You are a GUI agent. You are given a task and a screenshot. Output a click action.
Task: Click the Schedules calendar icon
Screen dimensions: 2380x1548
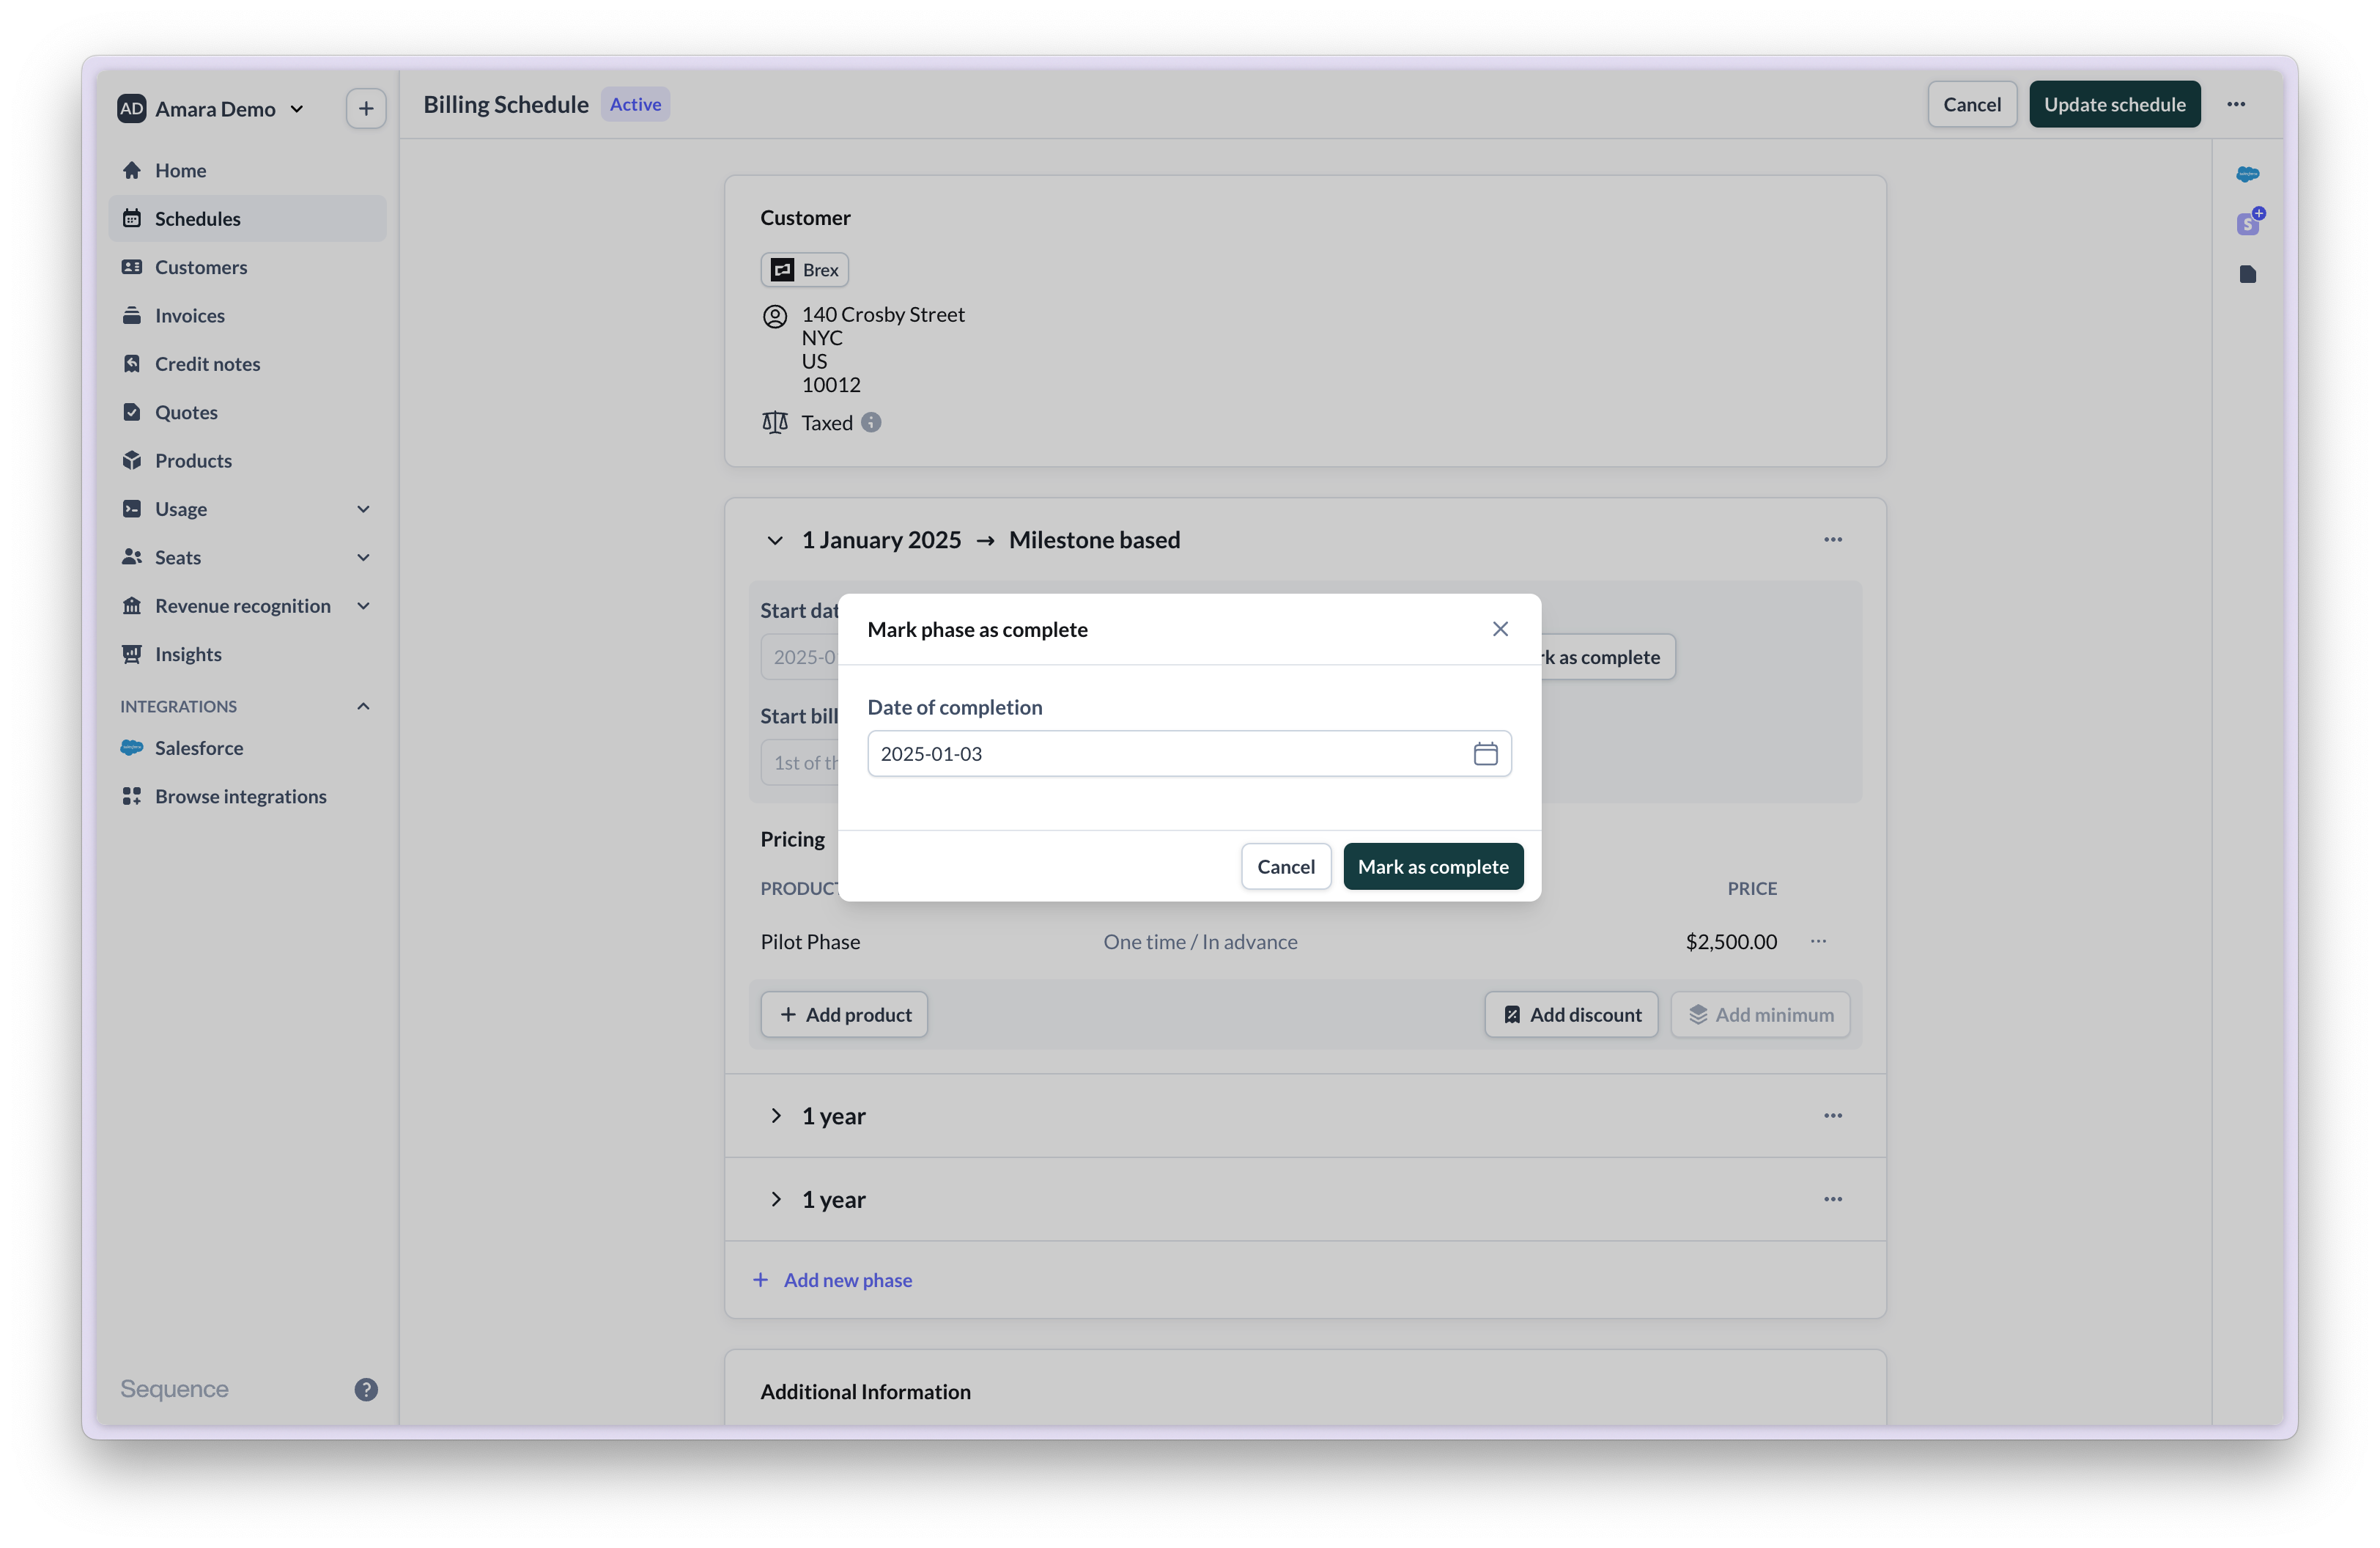(x=131, y=218)
